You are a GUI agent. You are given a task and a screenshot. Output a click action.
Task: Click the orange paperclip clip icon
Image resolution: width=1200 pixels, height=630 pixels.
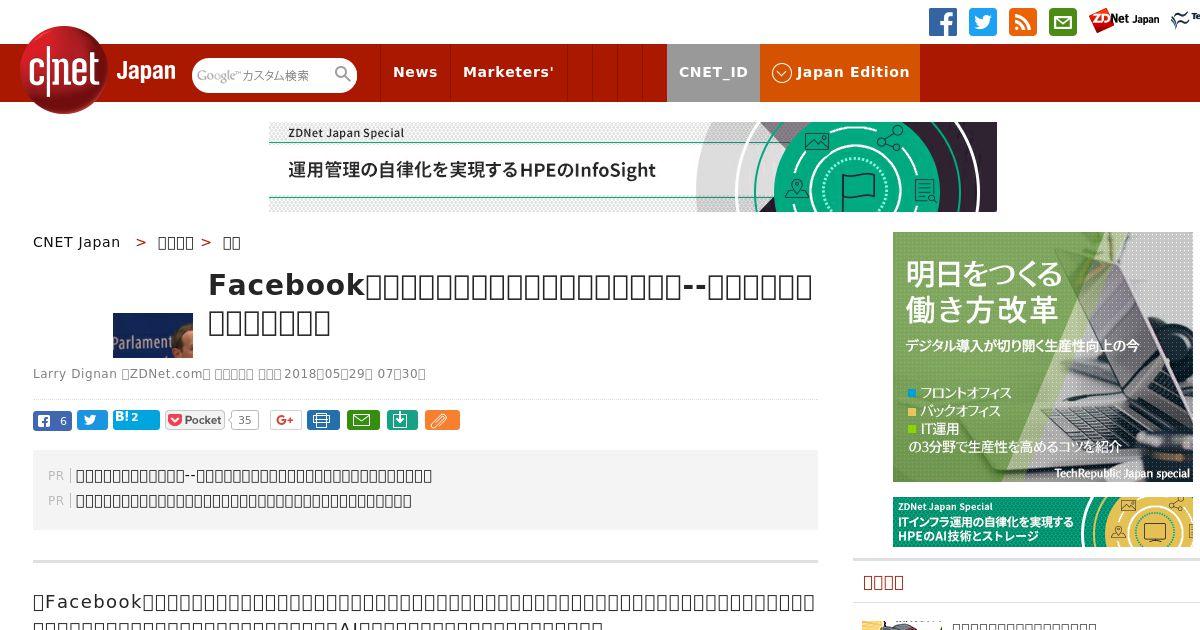[x=442, y=420]
